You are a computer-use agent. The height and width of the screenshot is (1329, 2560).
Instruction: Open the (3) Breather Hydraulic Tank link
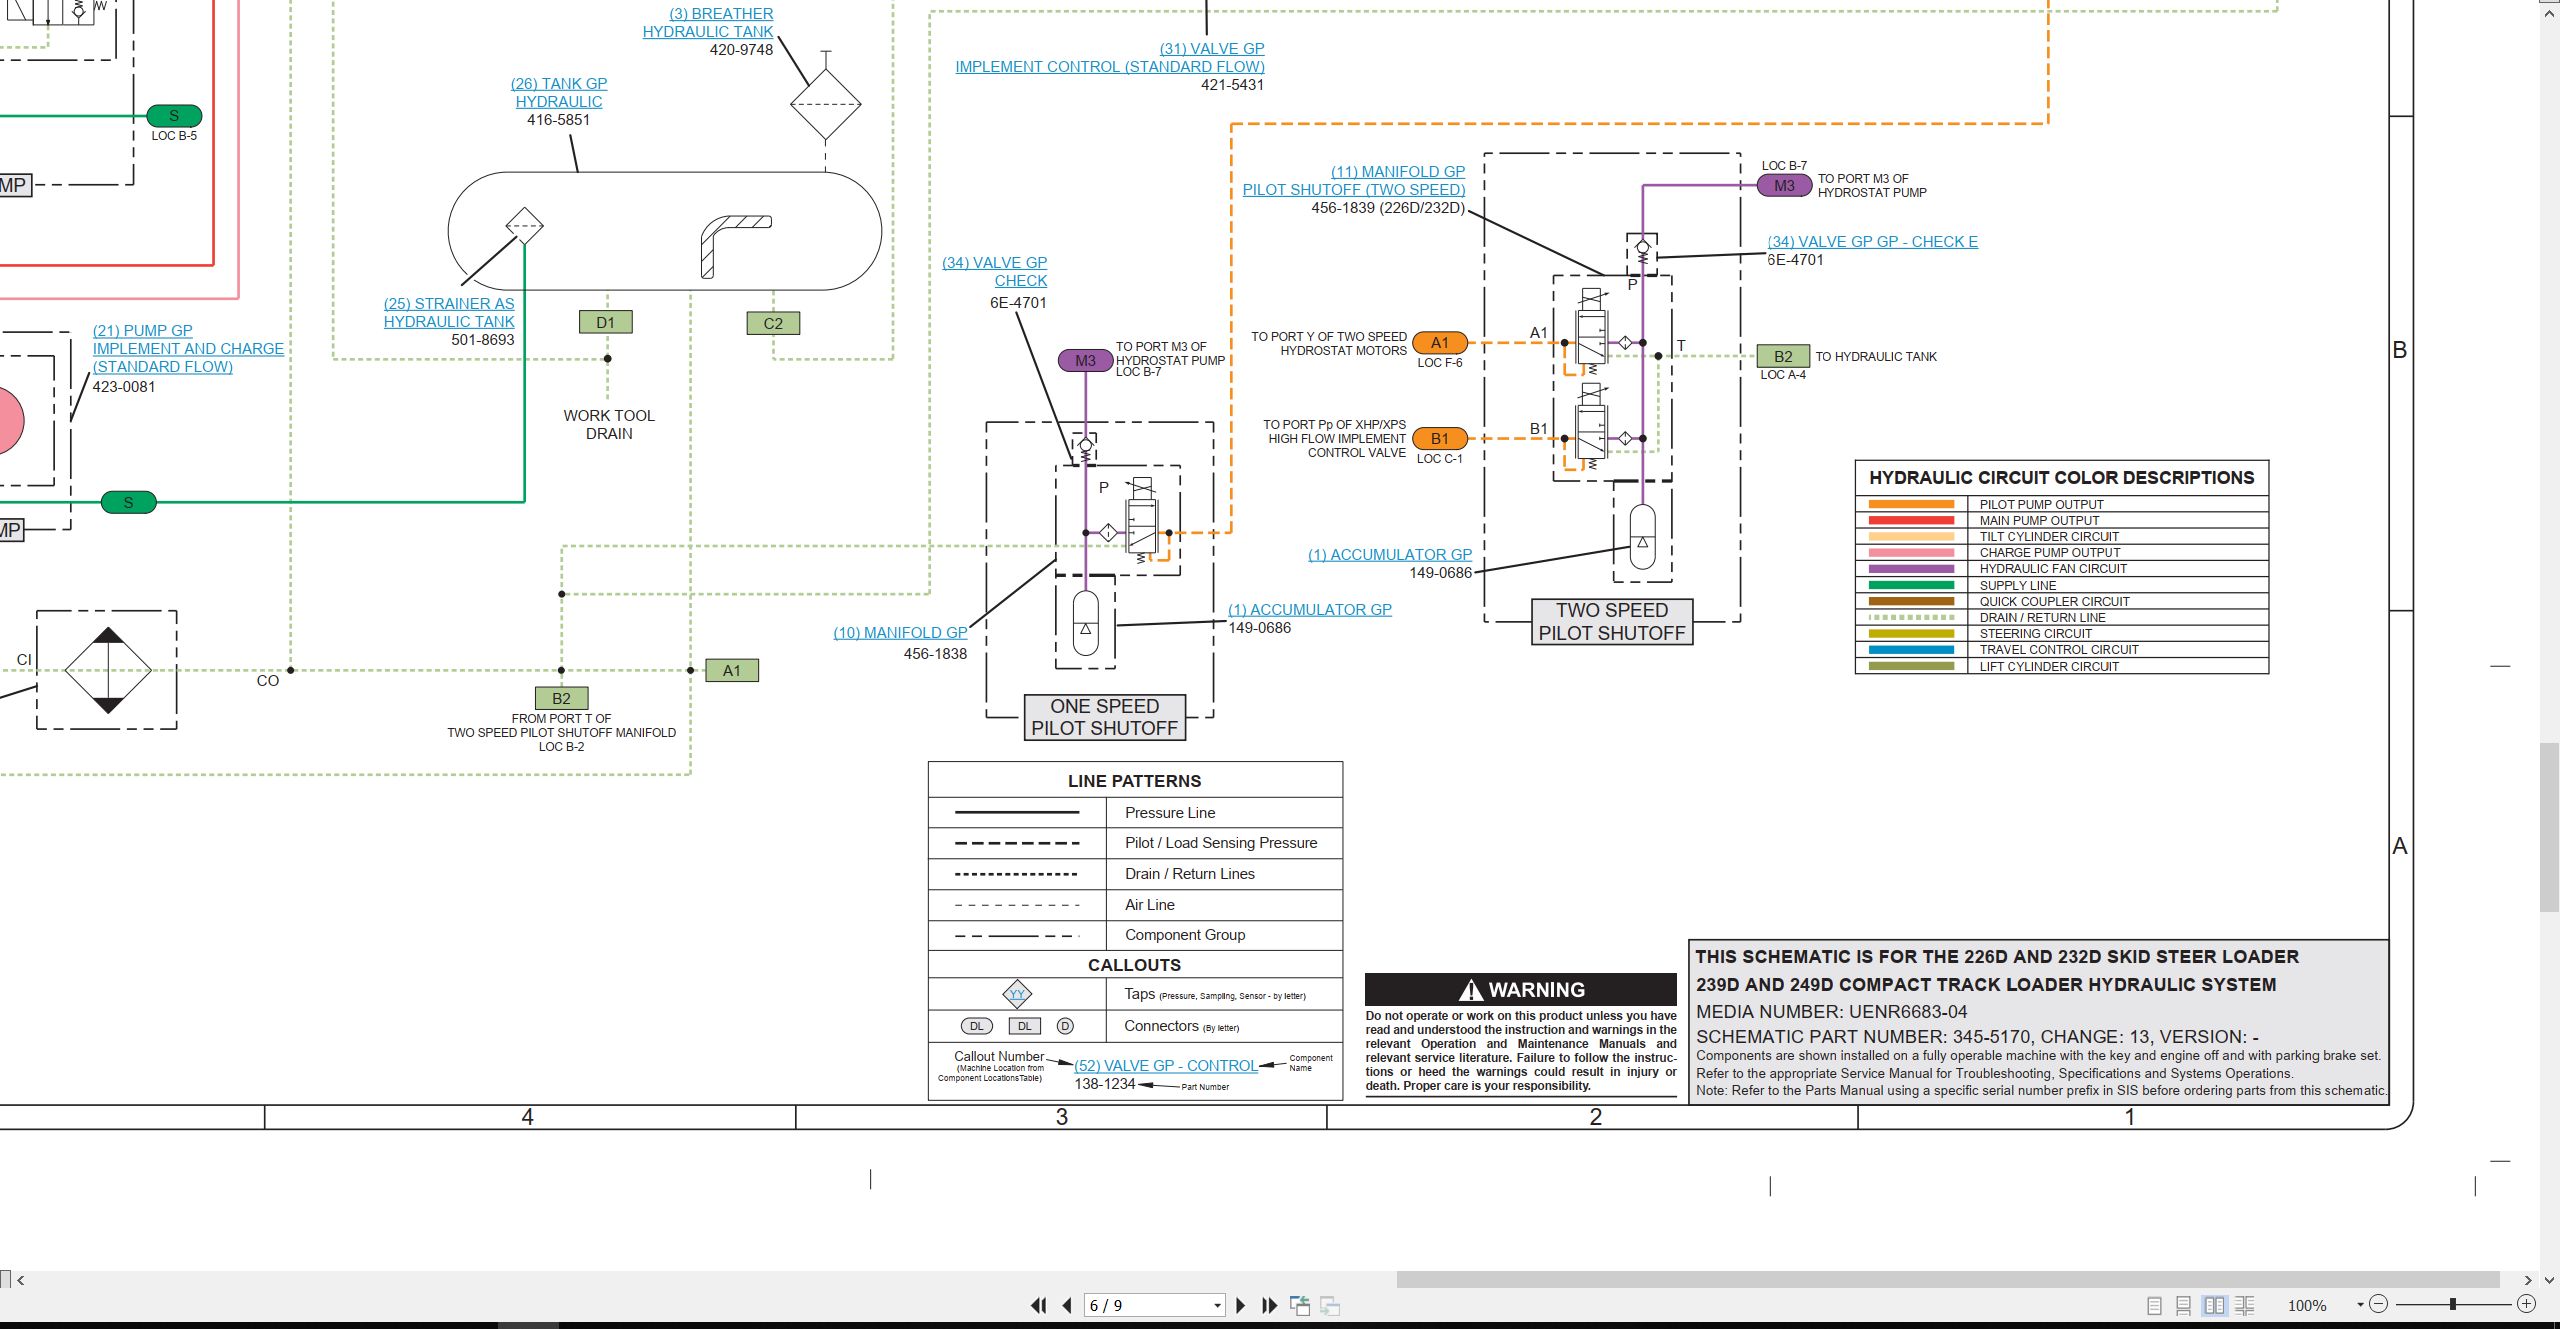tap(708, 23)
